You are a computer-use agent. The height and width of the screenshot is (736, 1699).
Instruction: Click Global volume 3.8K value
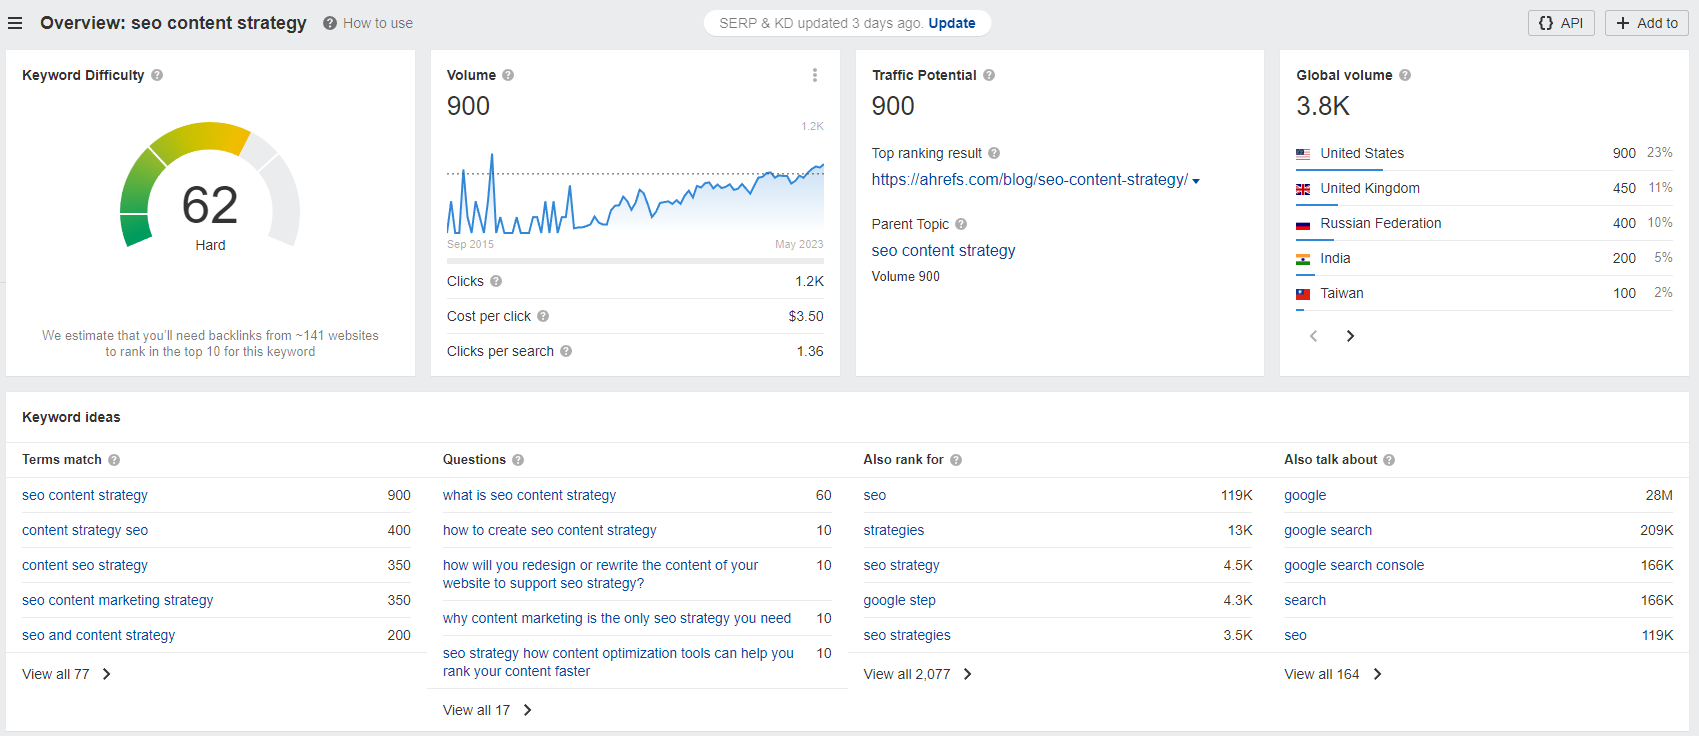tap(1323, 106)
